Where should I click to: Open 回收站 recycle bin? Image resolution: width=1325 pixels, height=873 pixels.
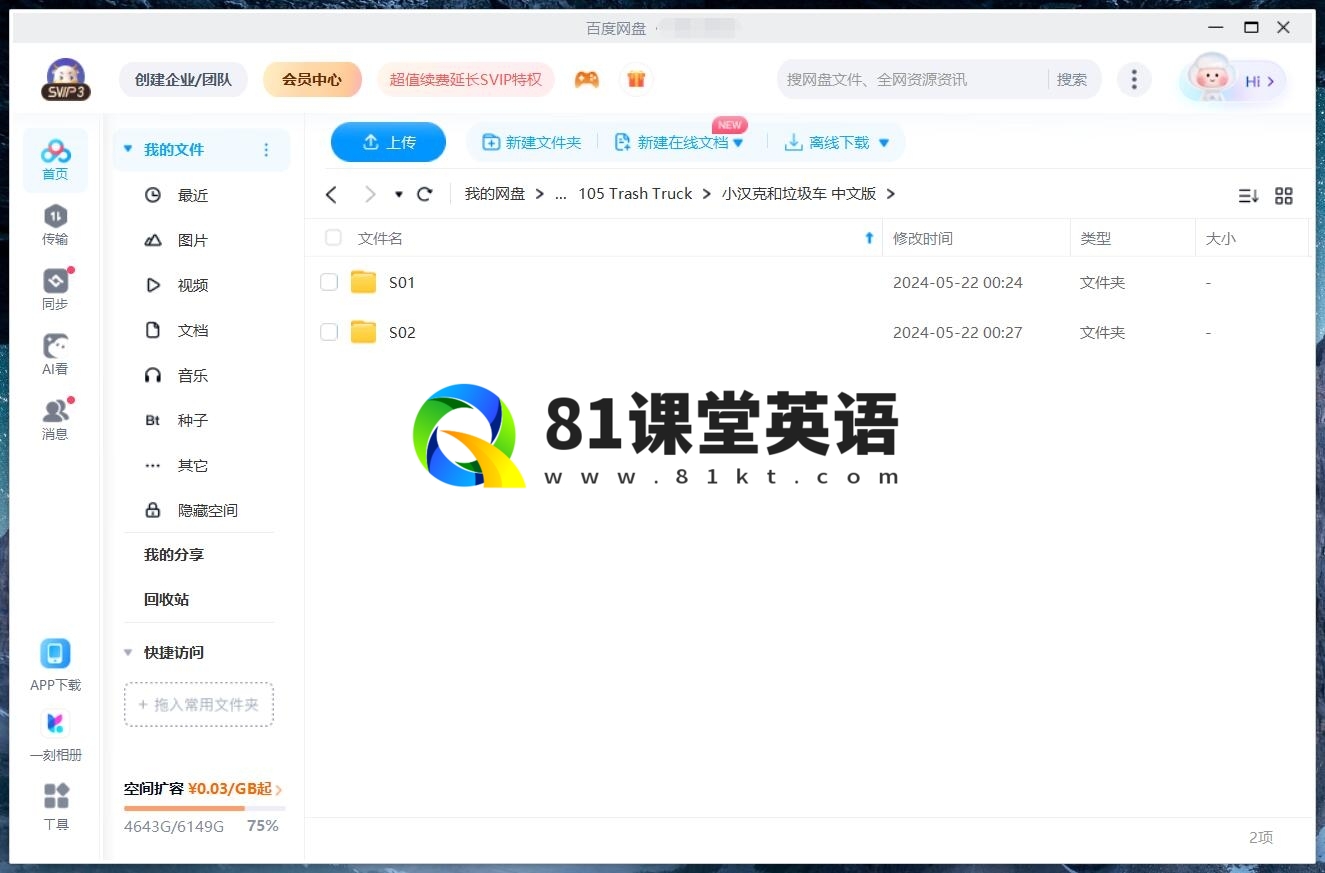pos(166,599)
